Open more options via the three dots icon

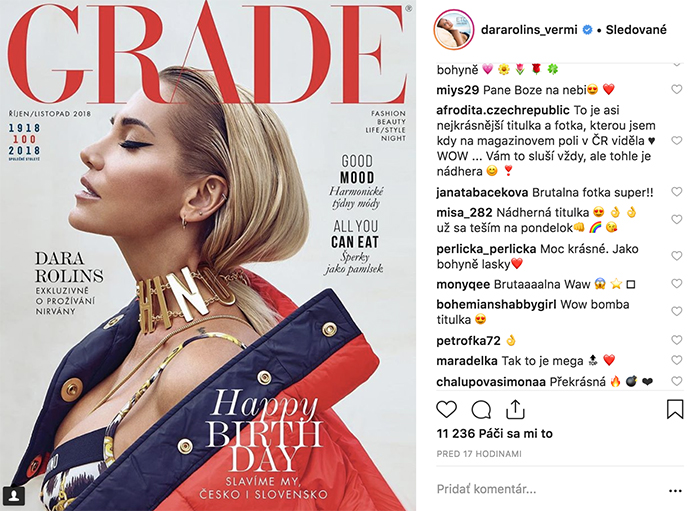(675, 491)
